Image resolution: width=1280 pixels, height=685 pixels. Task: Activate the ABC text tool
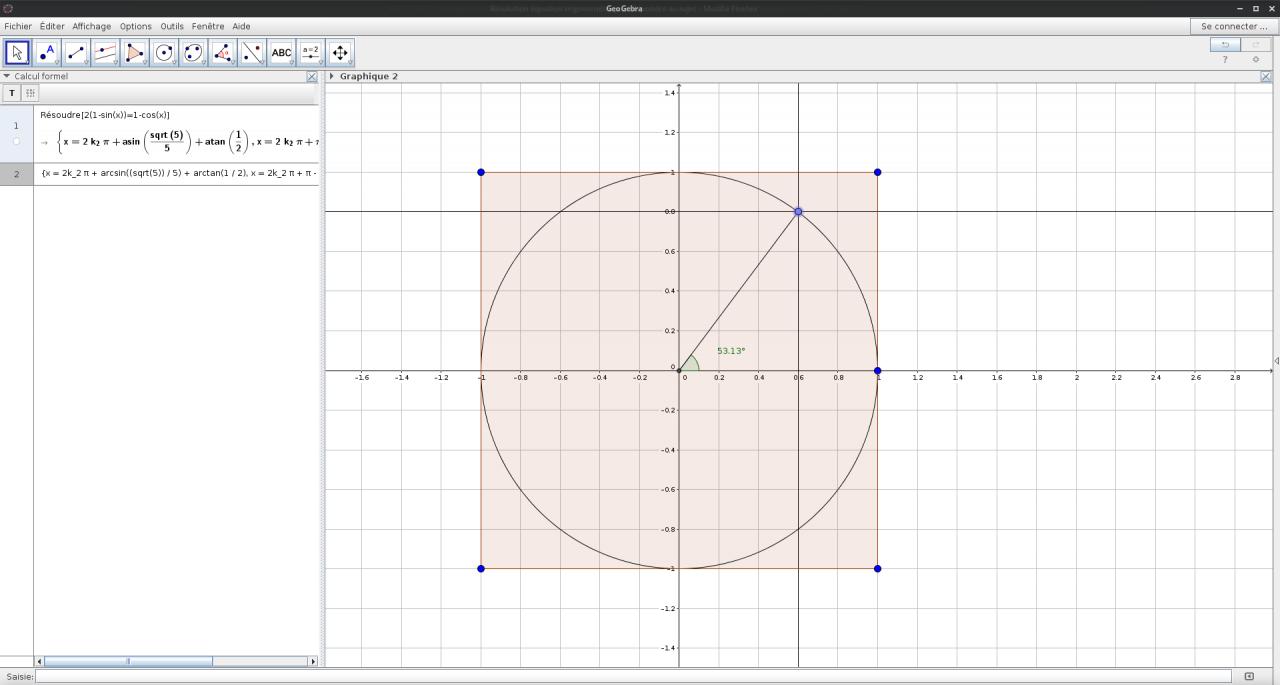282,53
